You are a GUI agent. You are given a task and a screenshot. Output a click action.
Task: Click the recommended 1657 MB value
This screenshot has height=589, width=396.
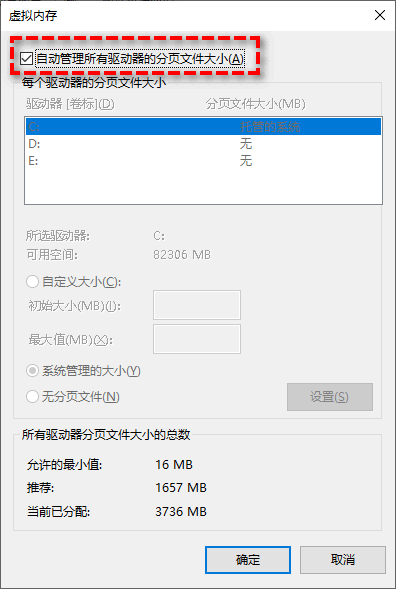[181, 488]
